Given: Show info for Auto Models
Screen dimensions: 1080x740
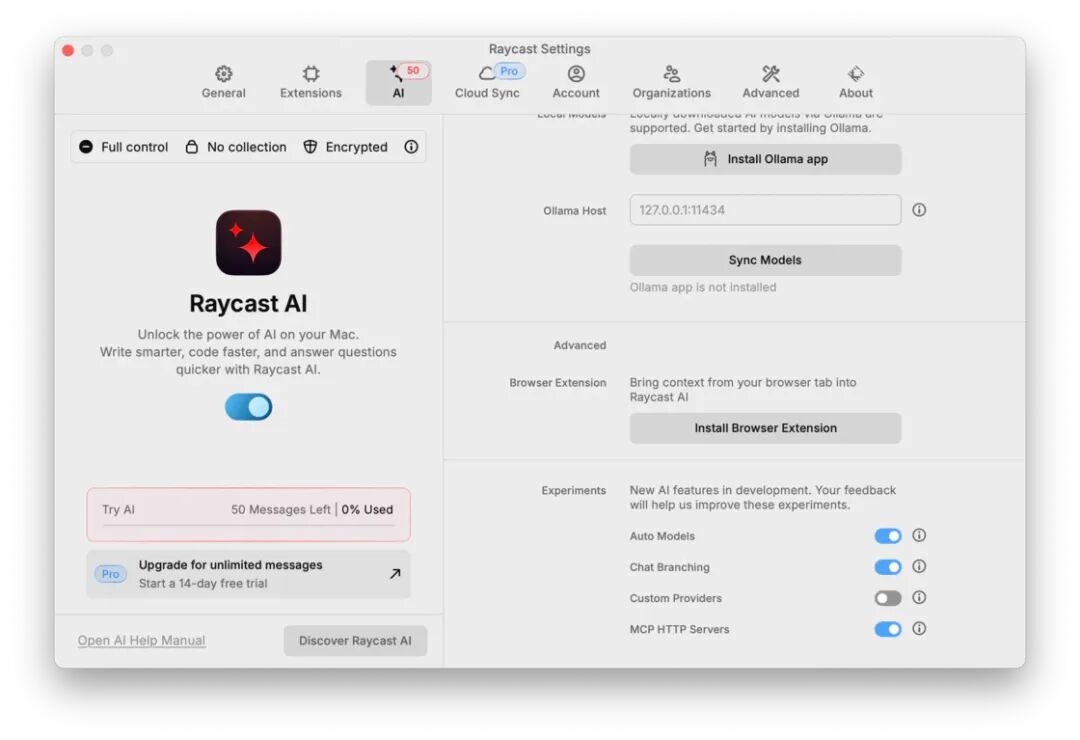Looking at the screenshot, I should click(920, 535).
